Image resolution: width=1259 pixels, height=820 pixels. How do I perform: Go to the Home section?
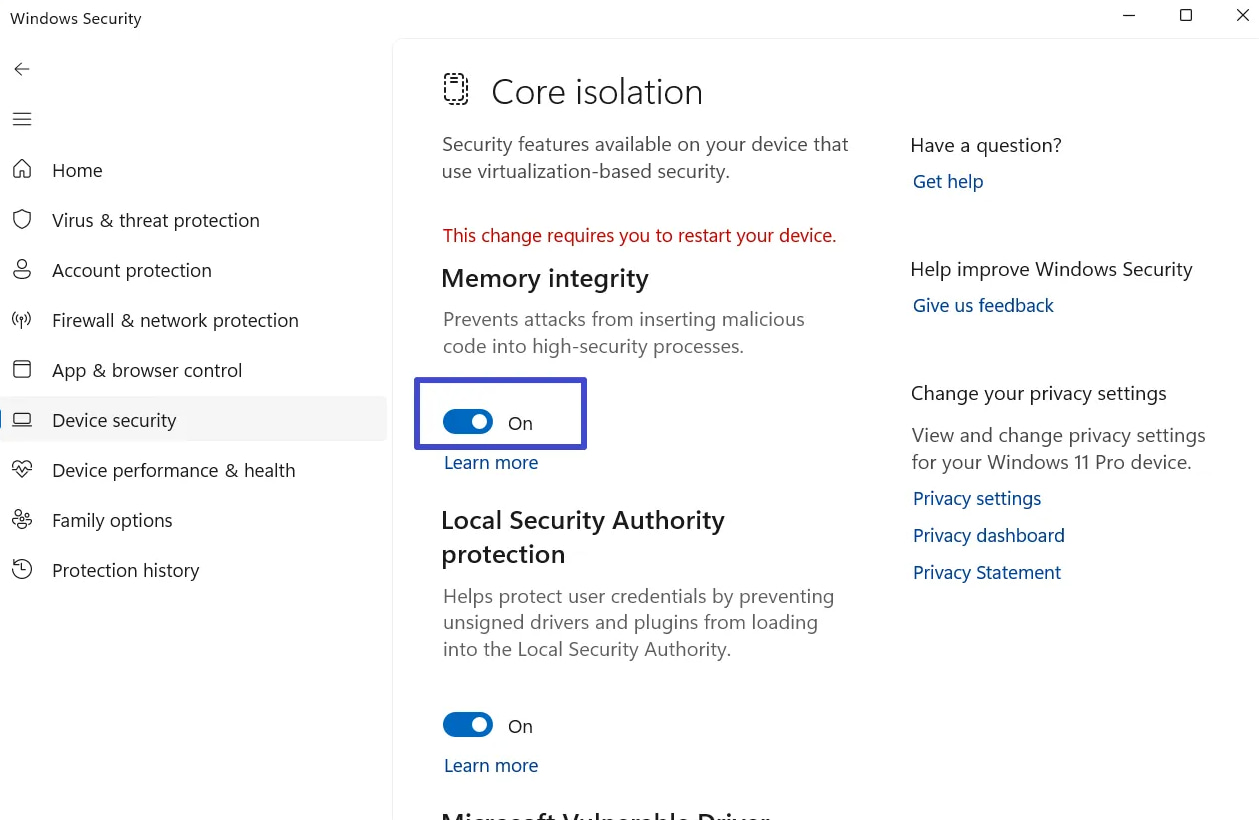77,170
